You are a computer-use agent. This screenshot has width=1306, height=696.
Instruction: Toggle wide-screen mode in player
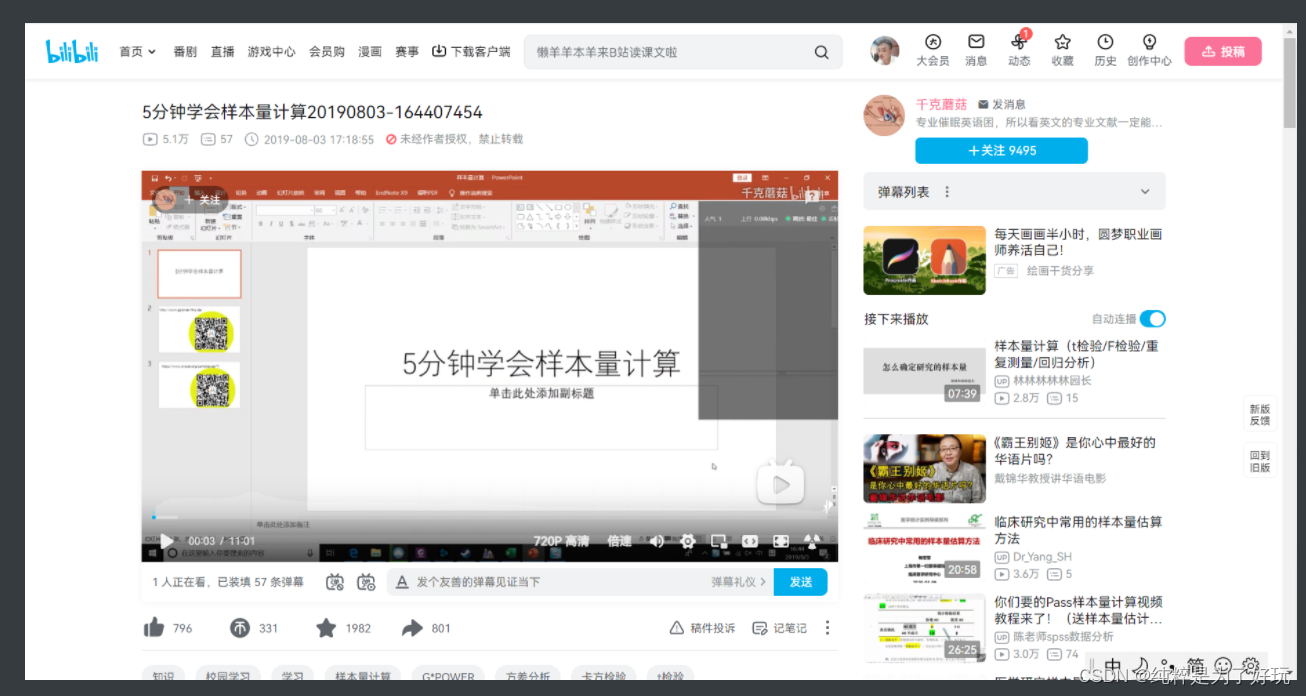click(749, 541)
